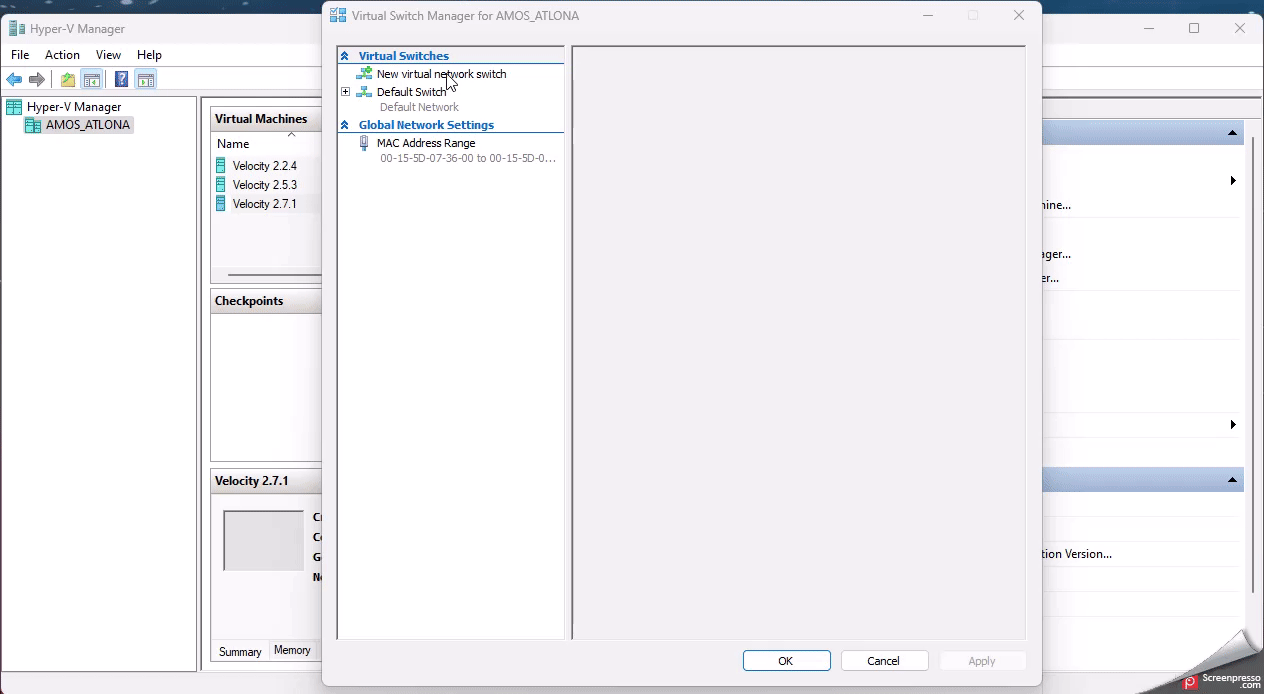Screen dimensions: 1264x694
Task: Click the MAC Address Range icon
Action: 364,143
